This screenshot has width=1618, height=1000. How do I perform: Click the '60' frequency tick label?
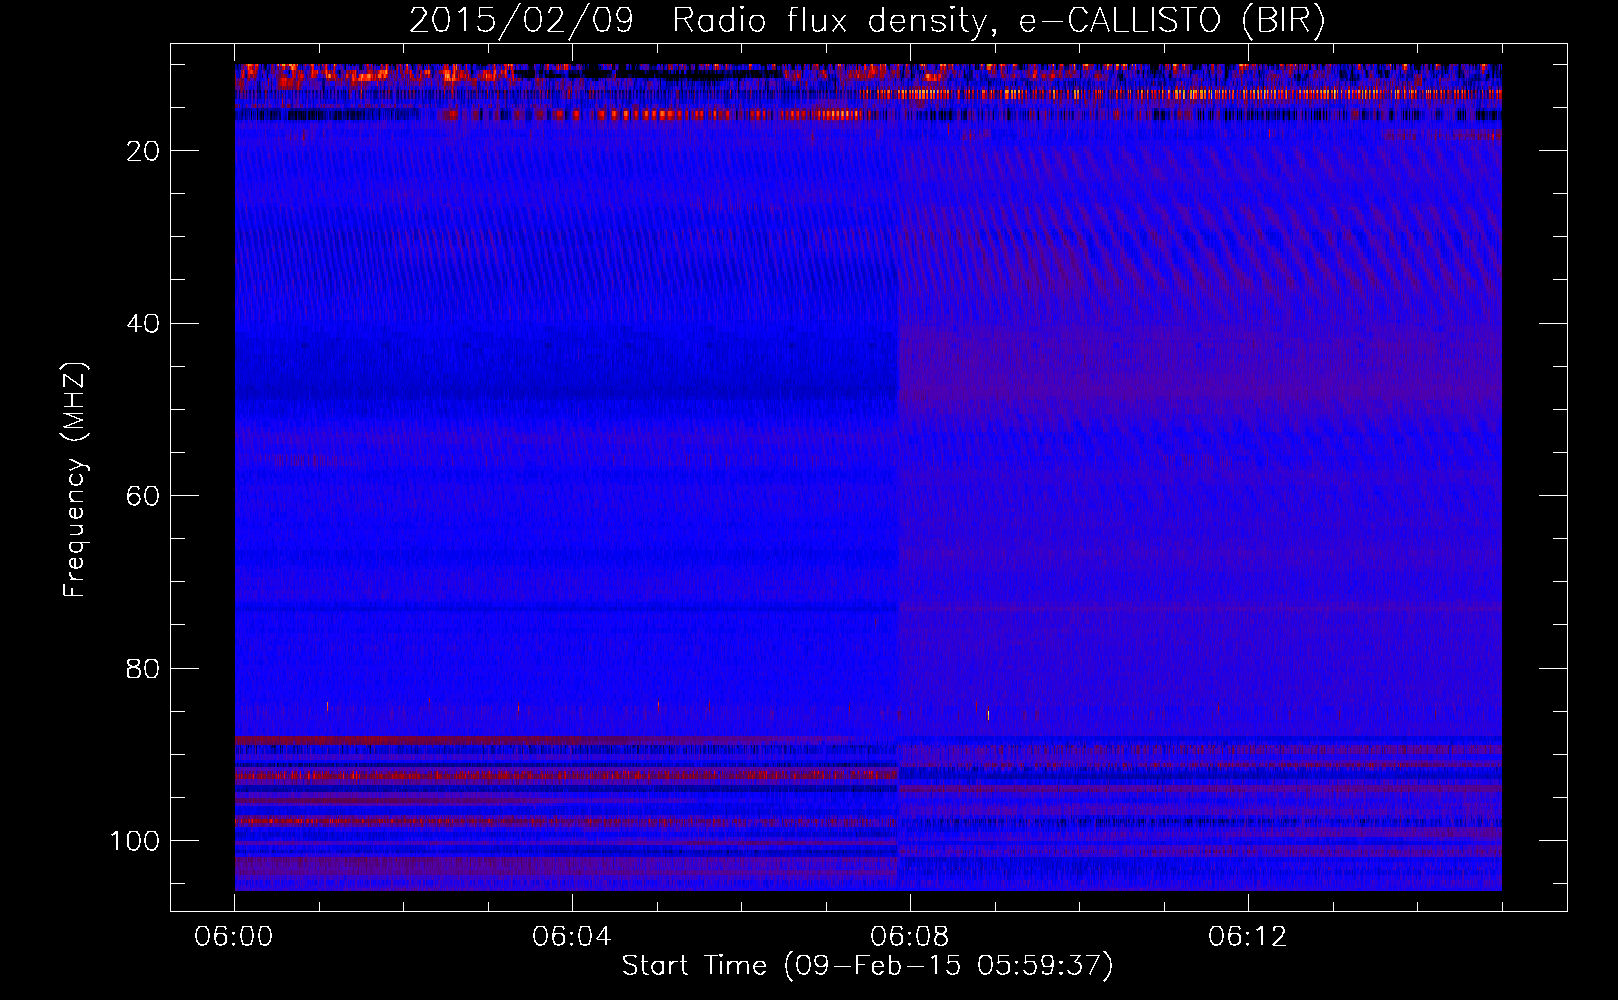point(143,496)
